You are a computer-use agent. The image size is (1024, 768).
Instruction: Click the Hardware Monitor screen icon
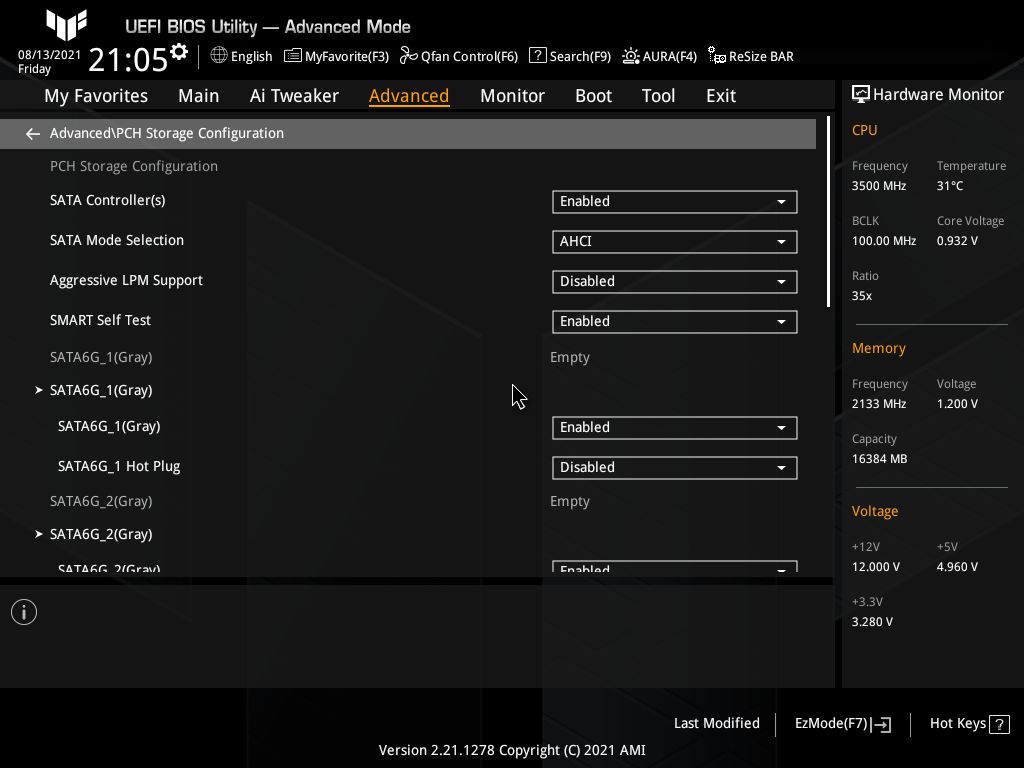coord(861,94)
